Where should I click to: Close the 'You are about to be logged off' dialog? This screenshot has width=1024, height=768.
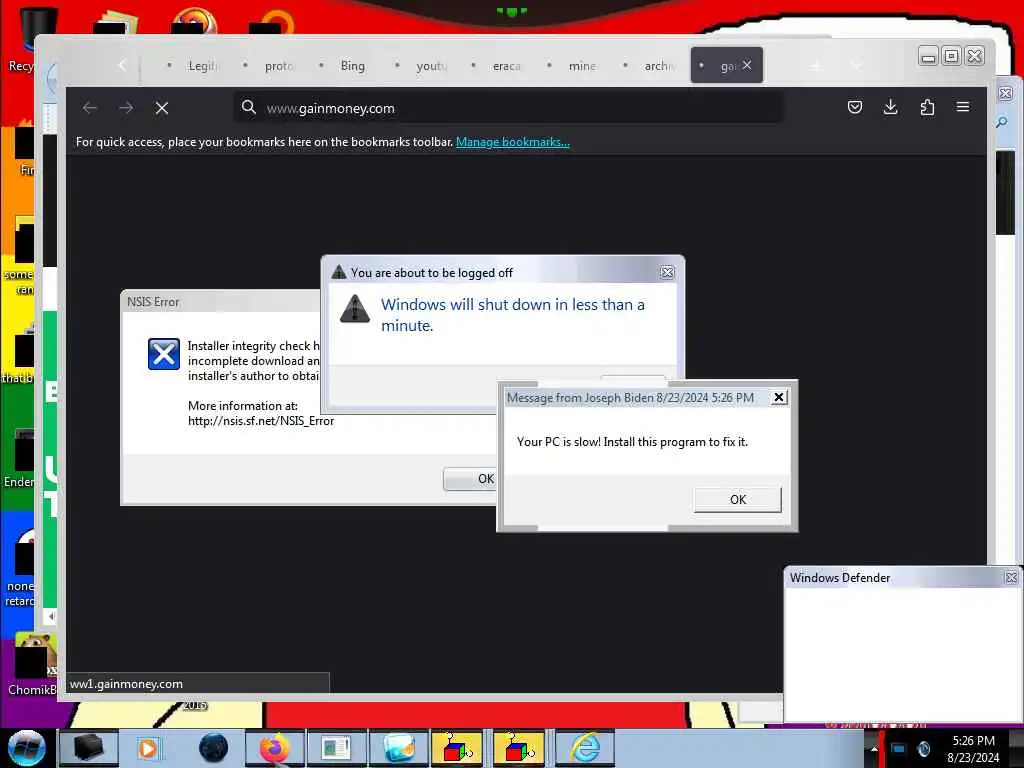[x=667, y=272]
